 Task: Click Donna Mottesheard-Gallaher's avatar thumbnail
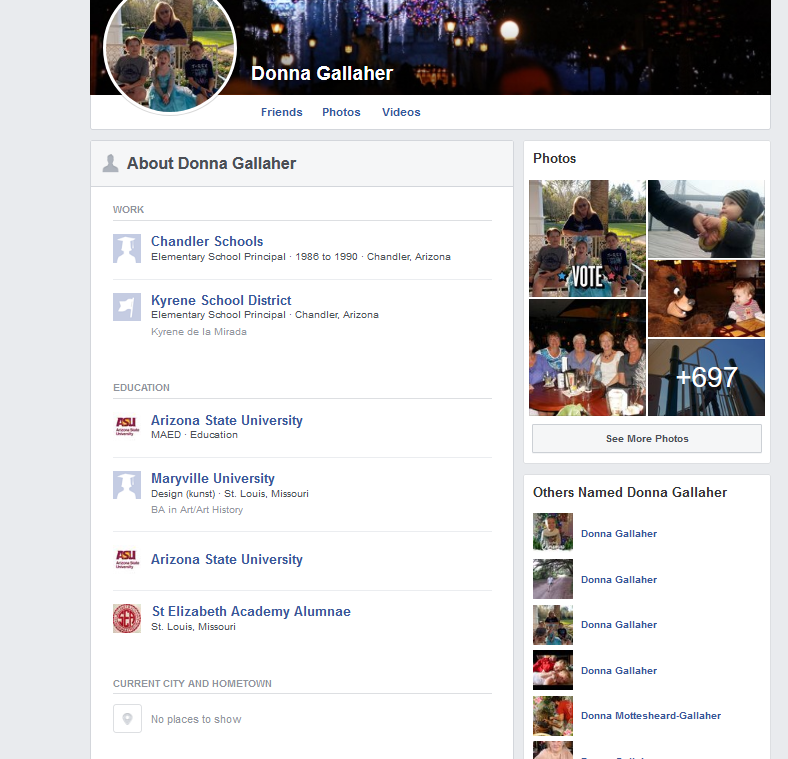click(553, 716)
